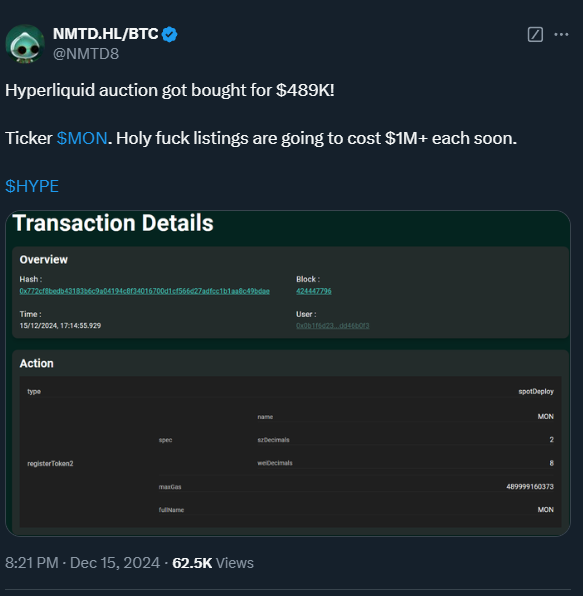Viewport: 583px width, 596px height.
Task: Click the $MON cashtag
Action: coord(82,138)
